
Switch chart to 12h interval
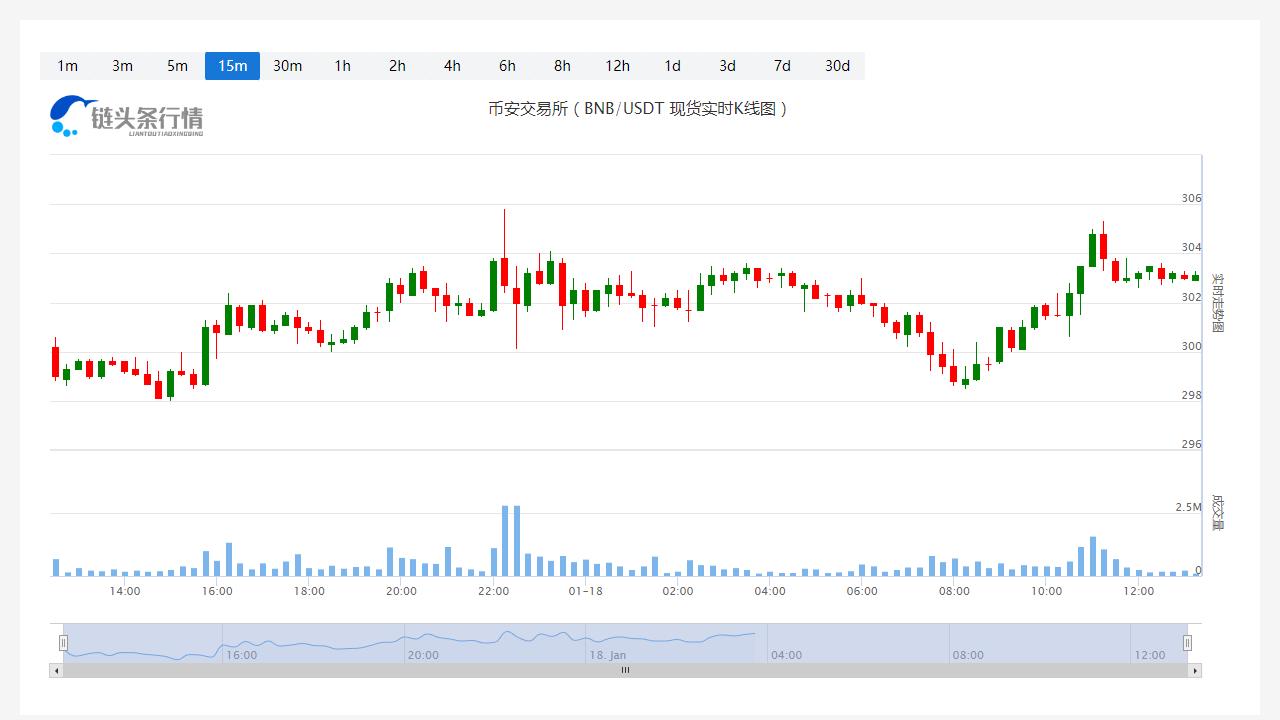(617, 66)
